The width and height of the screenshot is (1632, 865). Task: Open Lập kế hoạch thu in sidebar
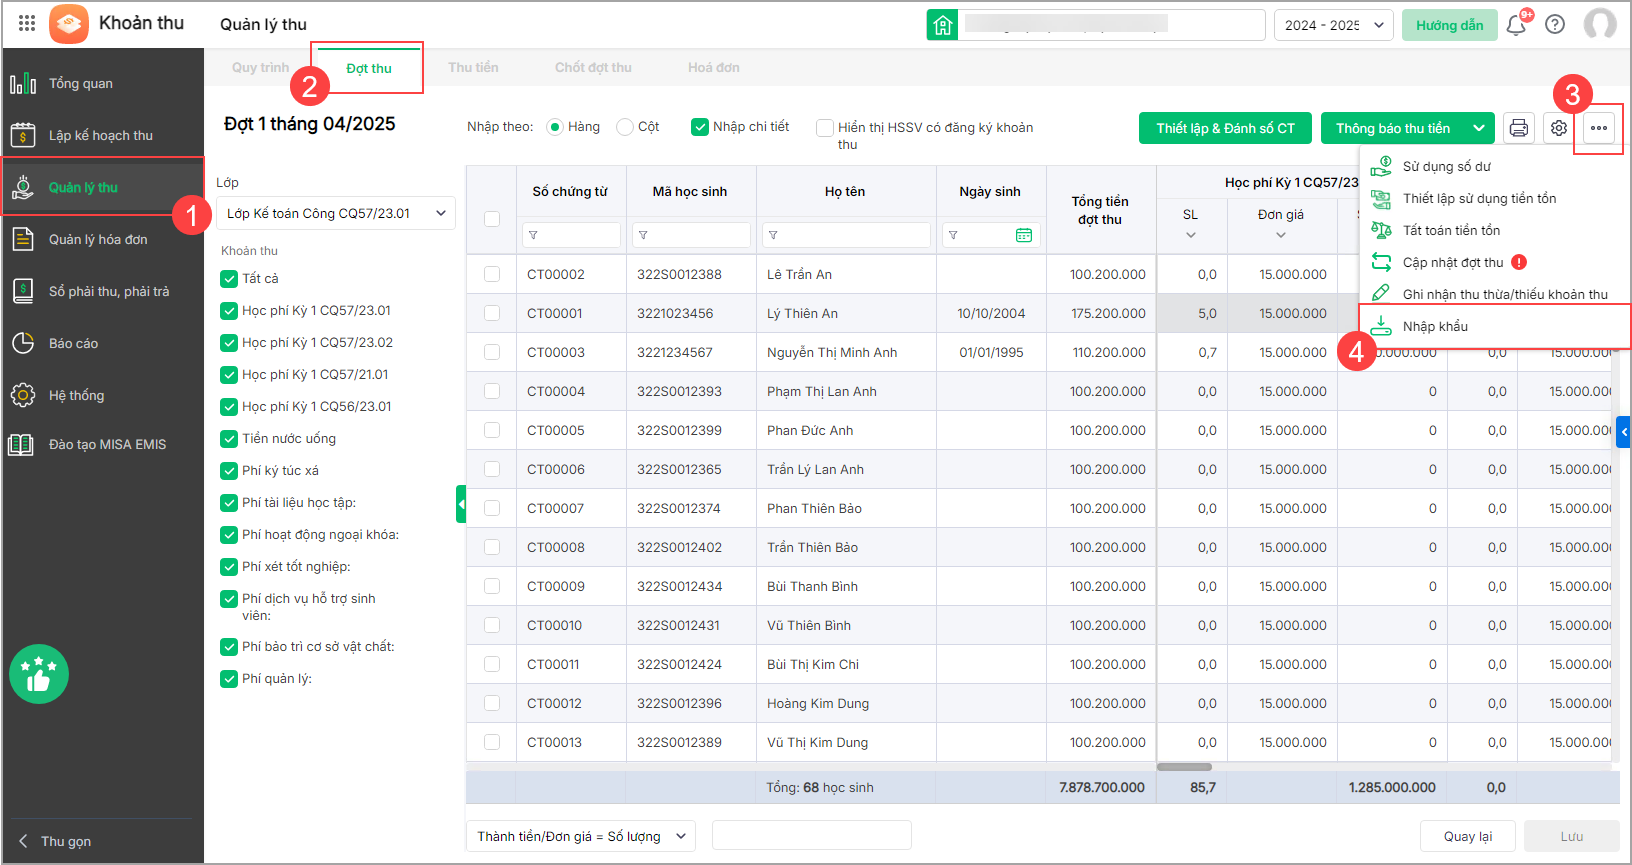coord(102,135)
